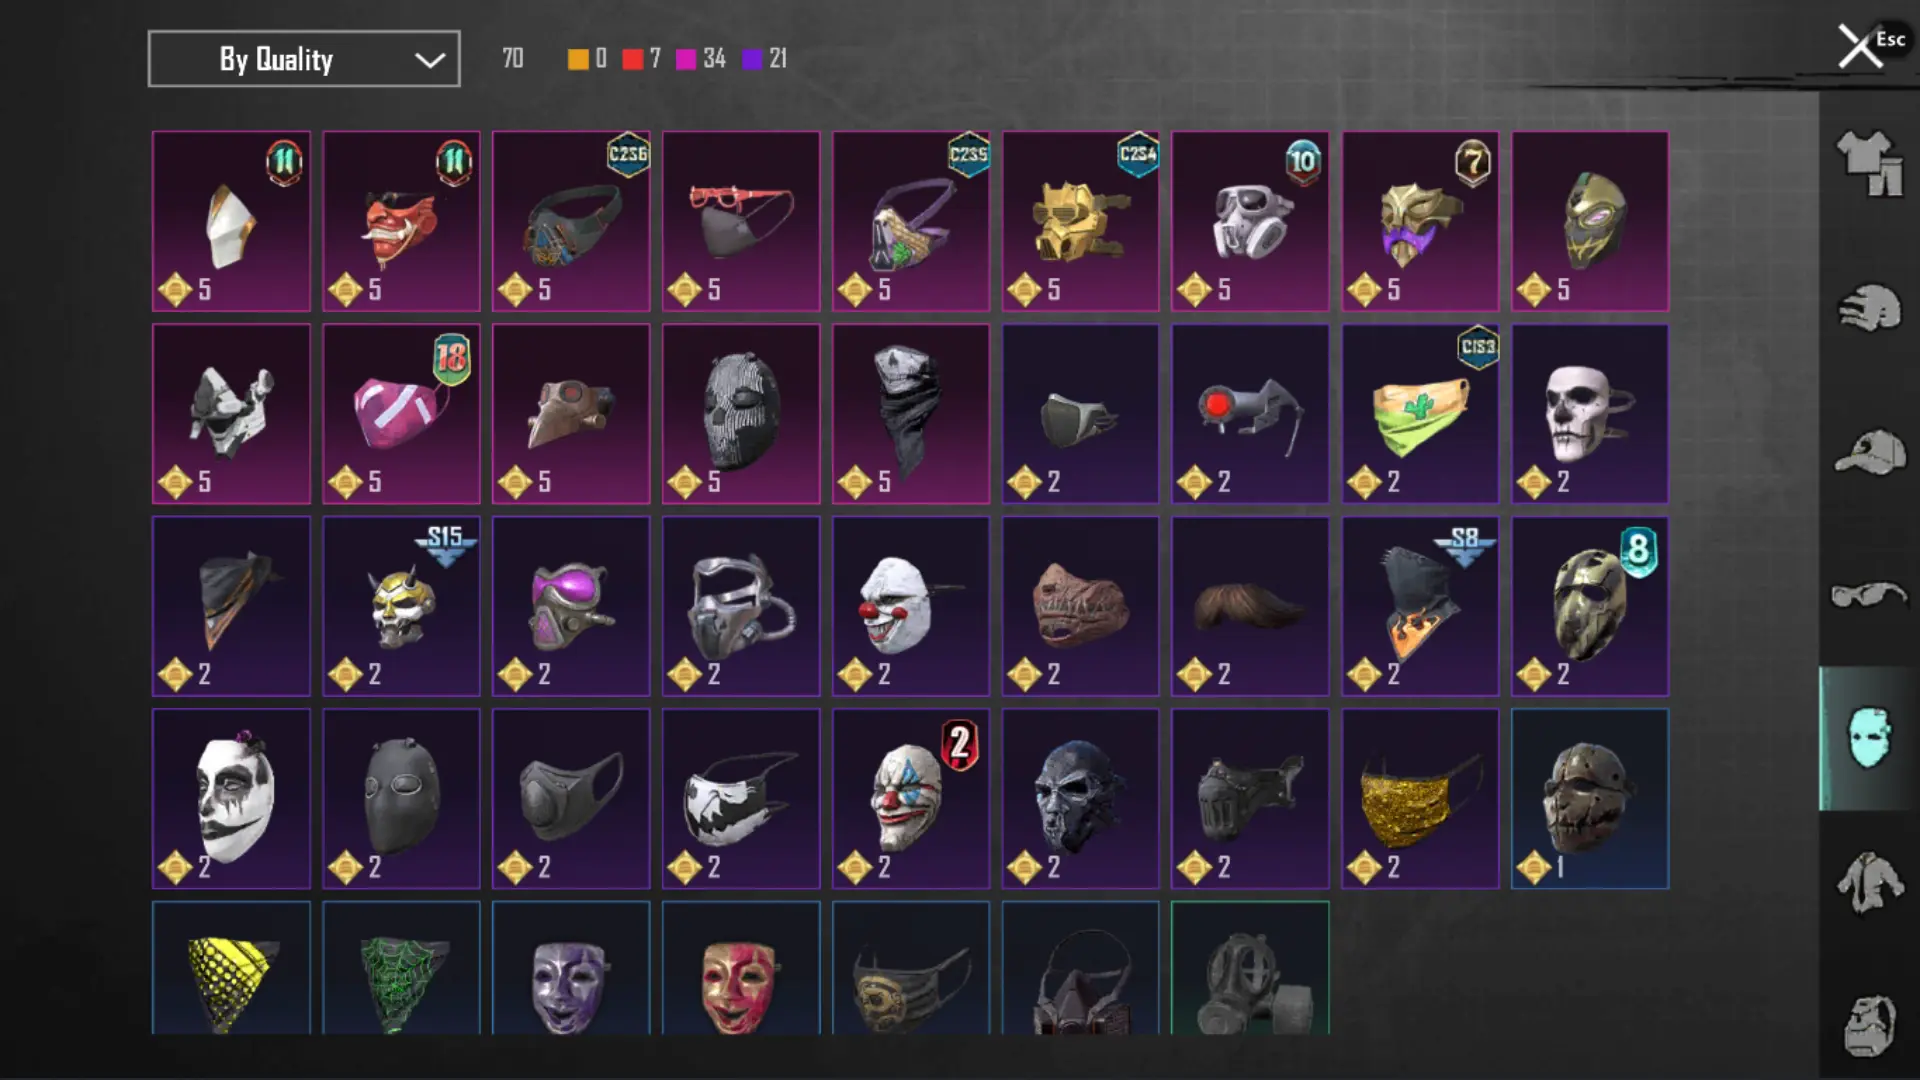Viewport: 1920px width, 1080px height.
Task: Filter by the pink quality swatch
Action: [686, 59]
